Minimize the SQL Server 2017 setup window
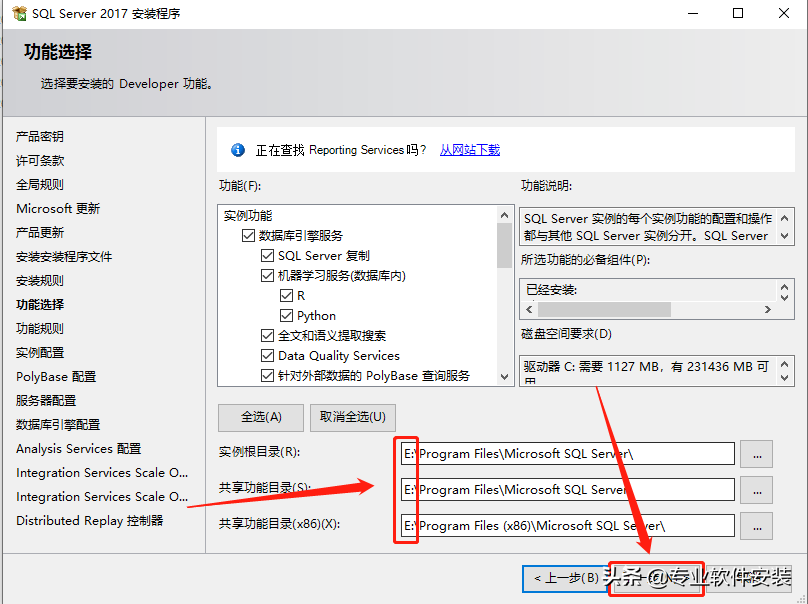Image resolution: width=808 pixels, height=604 pixels. (693, 13)
